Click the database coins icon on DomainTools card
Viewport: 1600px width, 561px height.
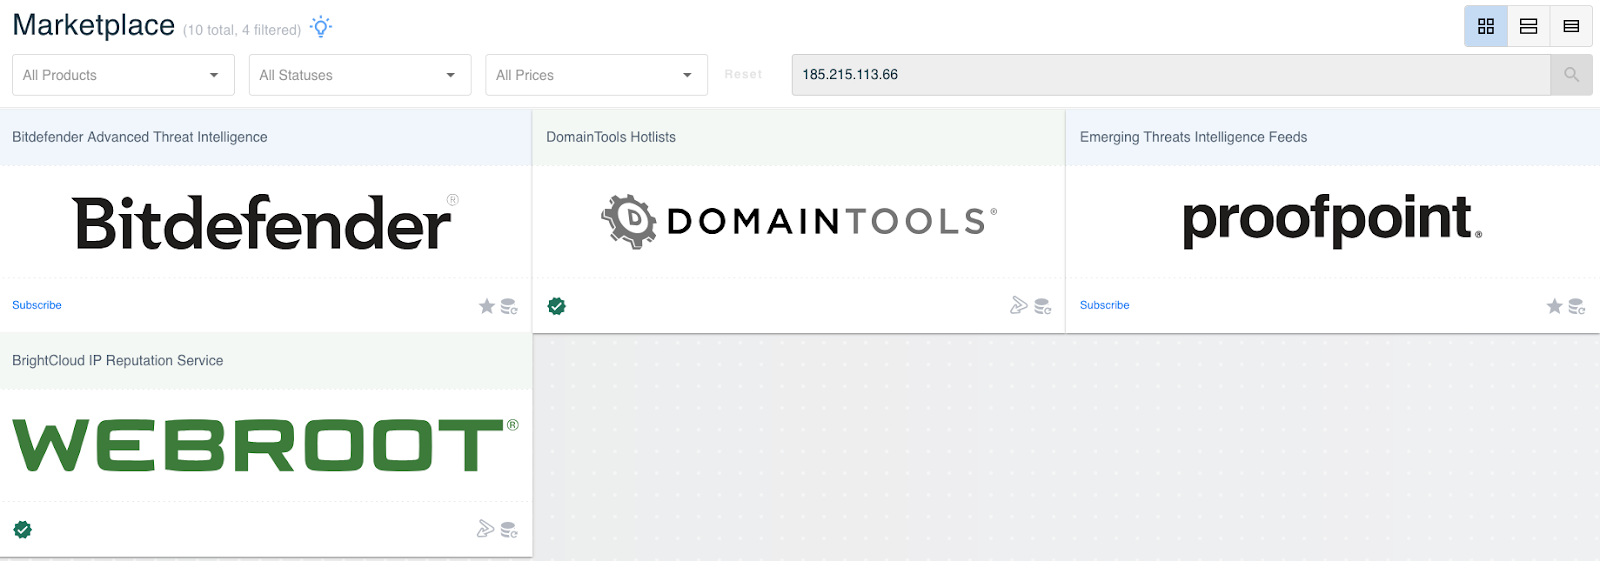point(1043,306)
